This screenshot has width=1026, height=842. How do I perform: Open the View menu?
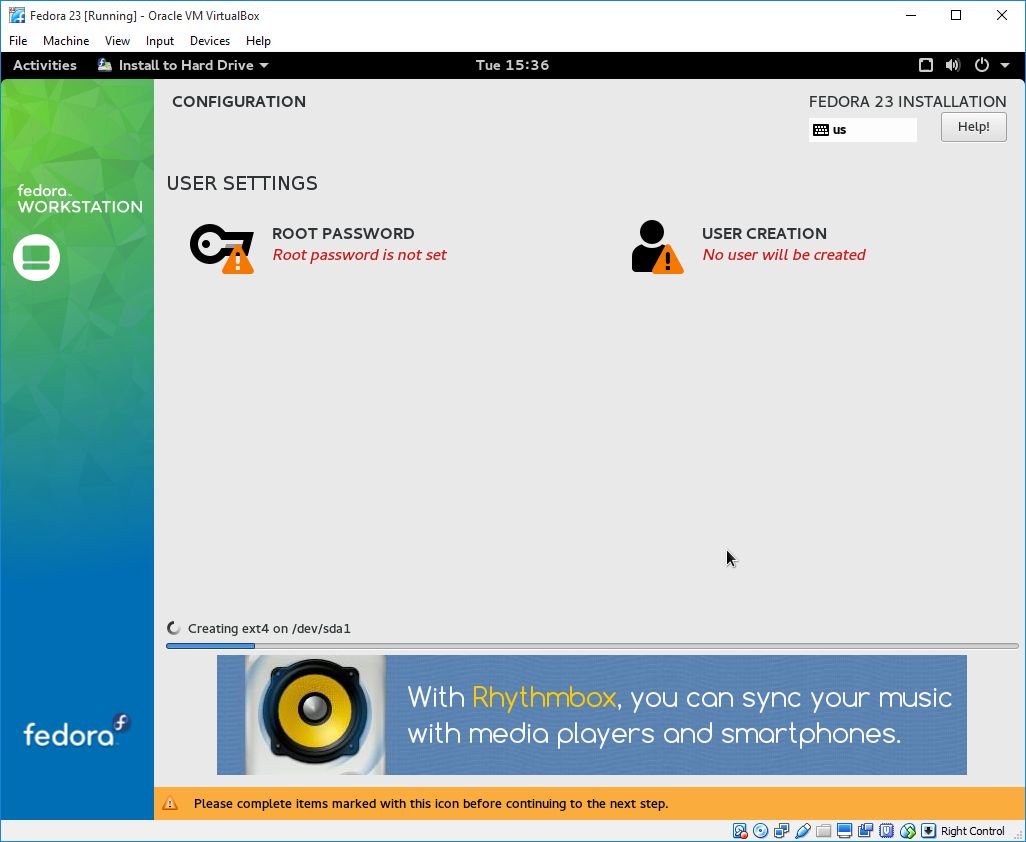pyautogui.click(x=117, y=41)
